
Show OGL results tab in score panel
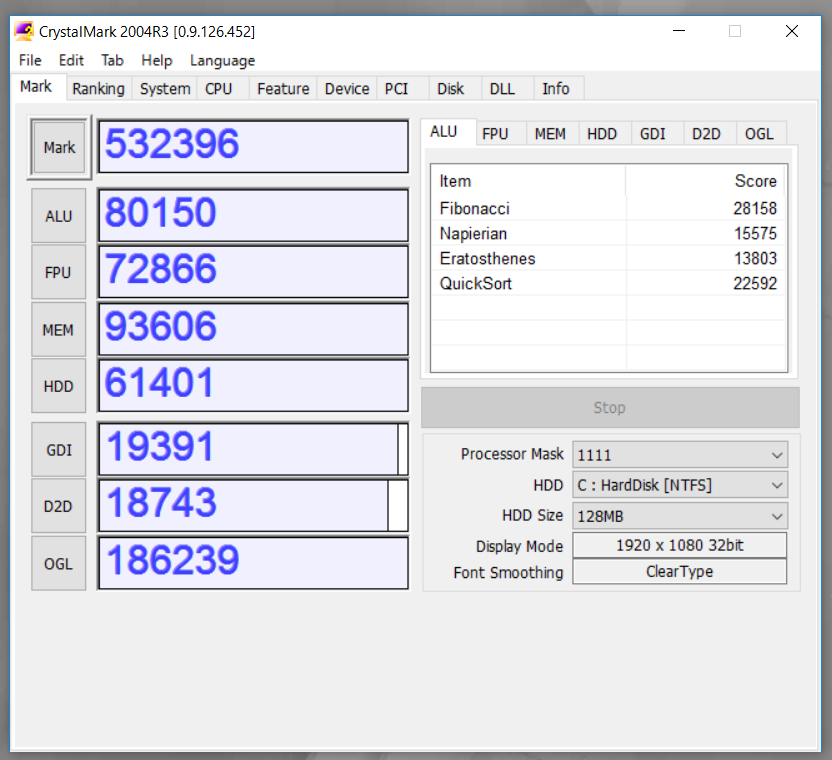tap(759, 134)
